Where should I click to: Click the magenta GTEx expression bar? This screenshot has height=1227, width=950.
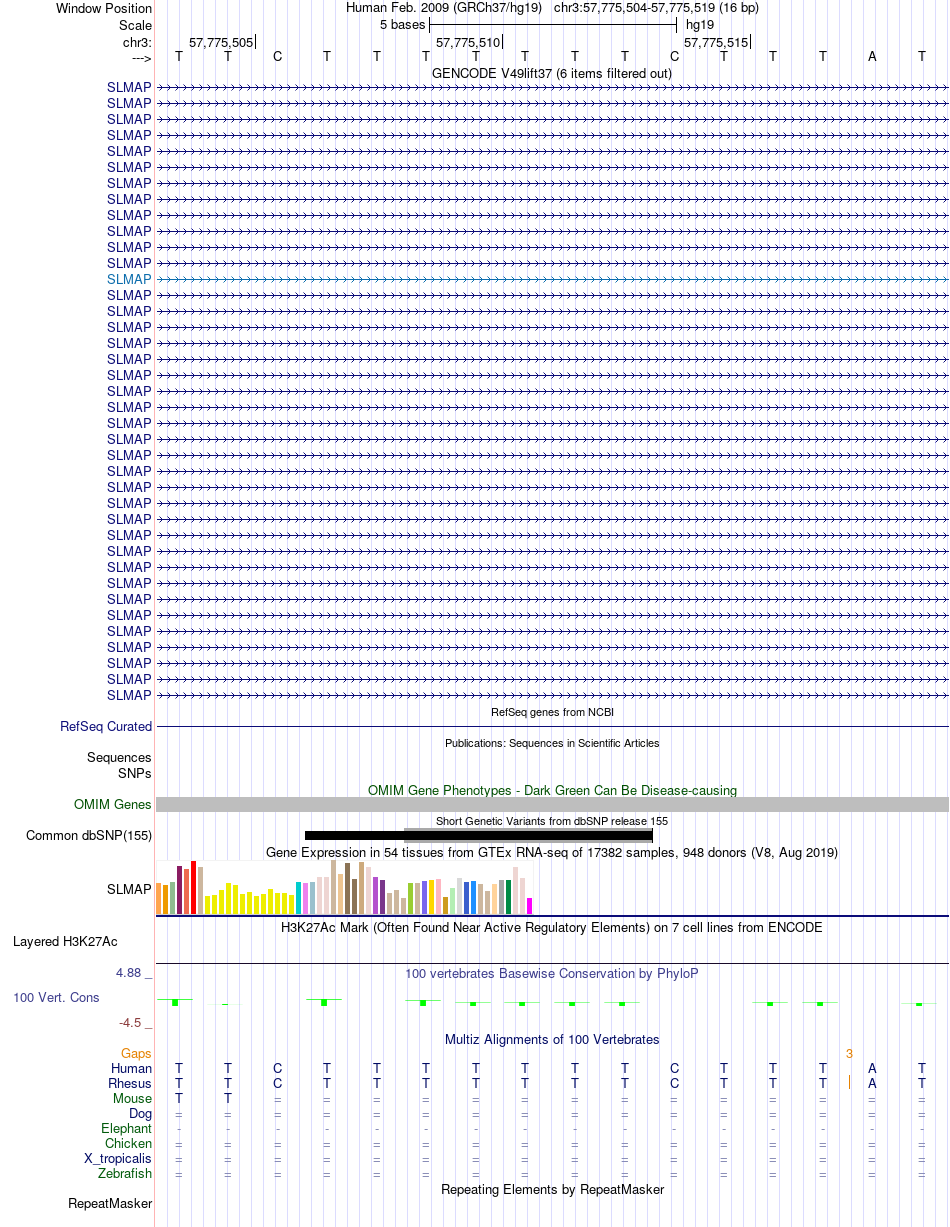[530, 906]
